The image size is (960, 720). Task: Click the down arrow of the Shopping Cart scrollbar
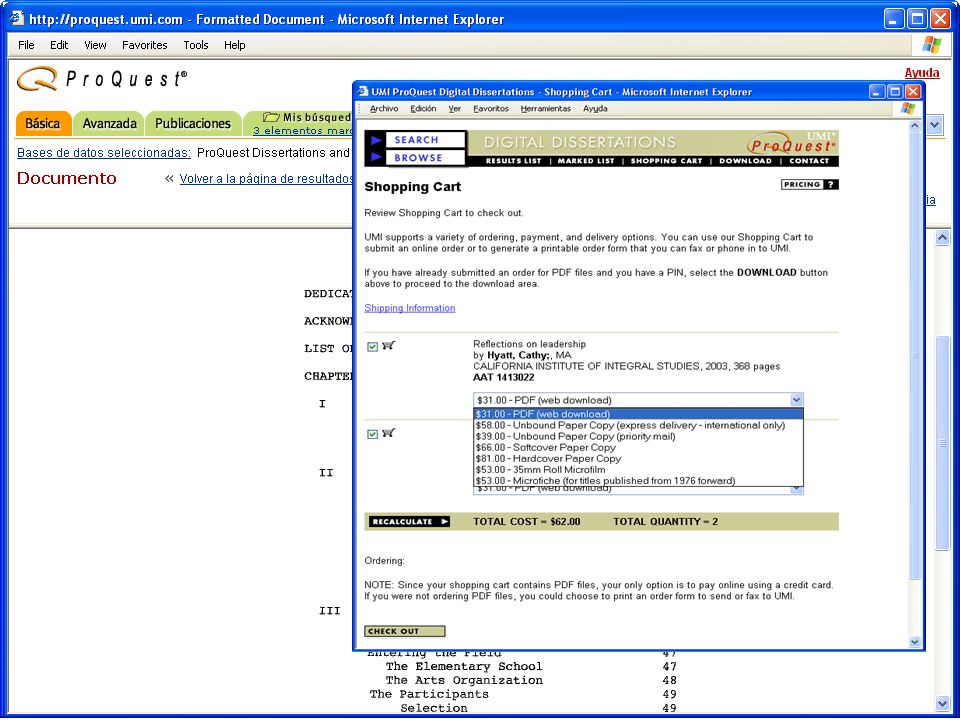point(915,642)
